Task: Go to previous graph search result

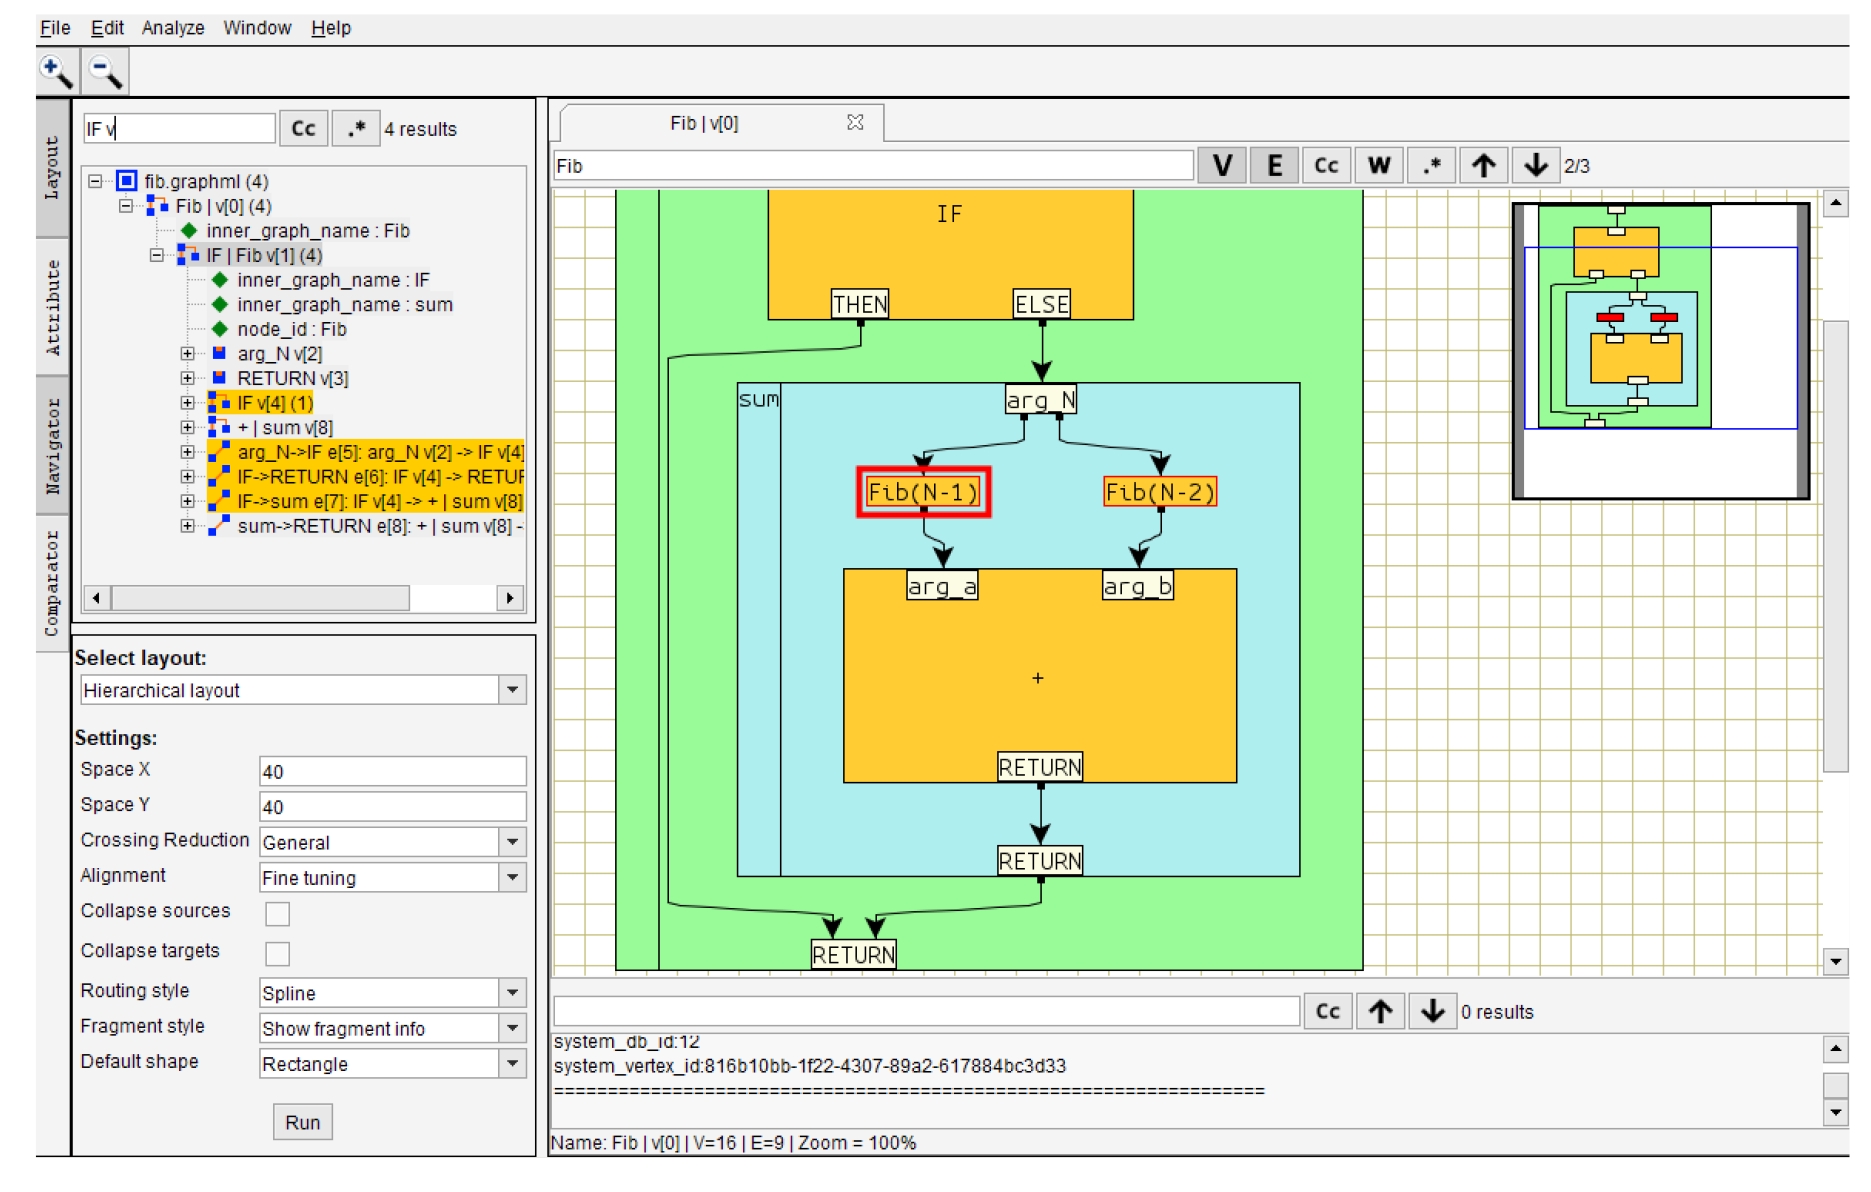Action: point(1483,165)
